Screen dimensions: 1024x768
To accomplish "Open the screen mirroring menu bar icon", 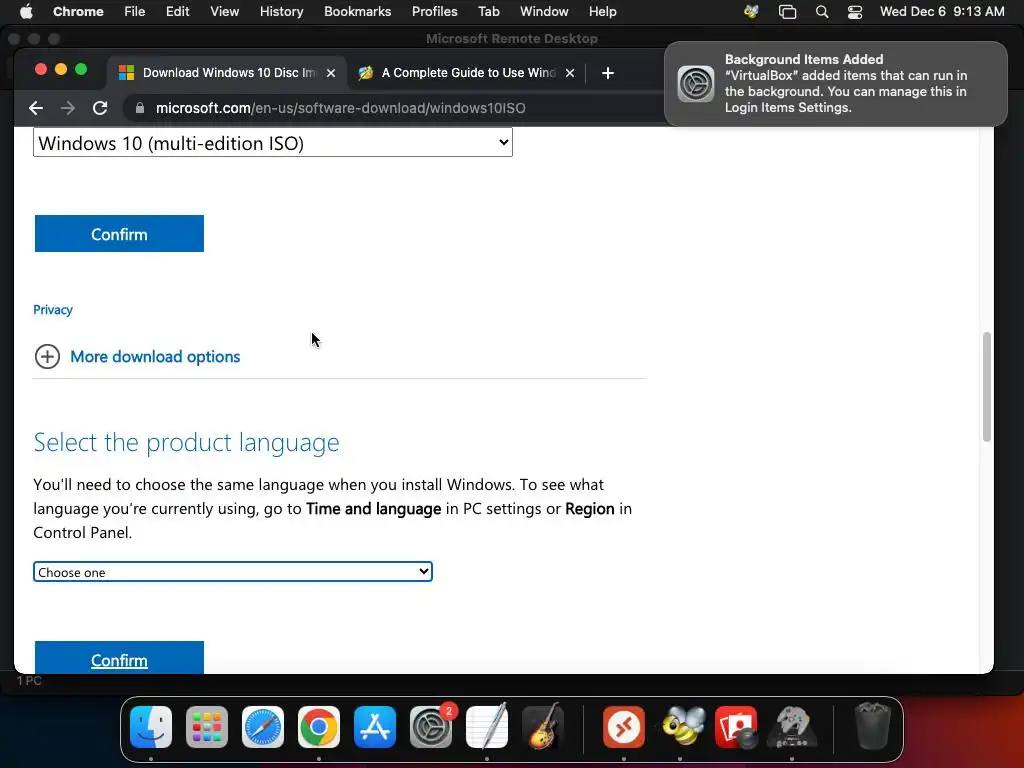I will [x=788, y=12].
